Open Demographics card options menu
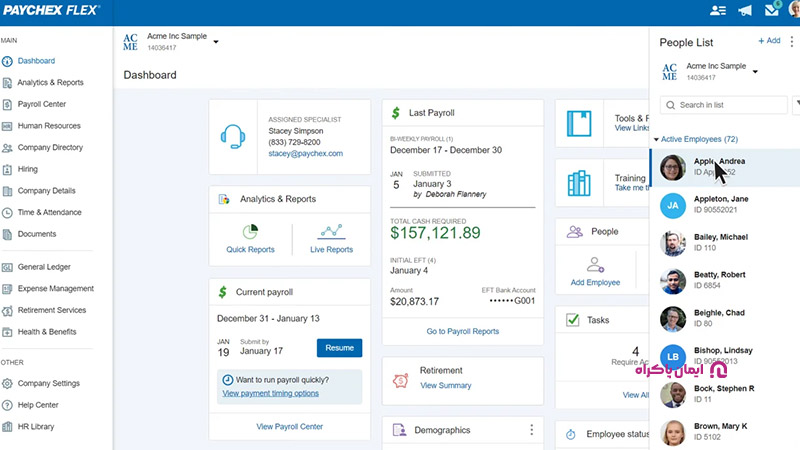This screenshot has width=800, height=450. coord(532,430)
